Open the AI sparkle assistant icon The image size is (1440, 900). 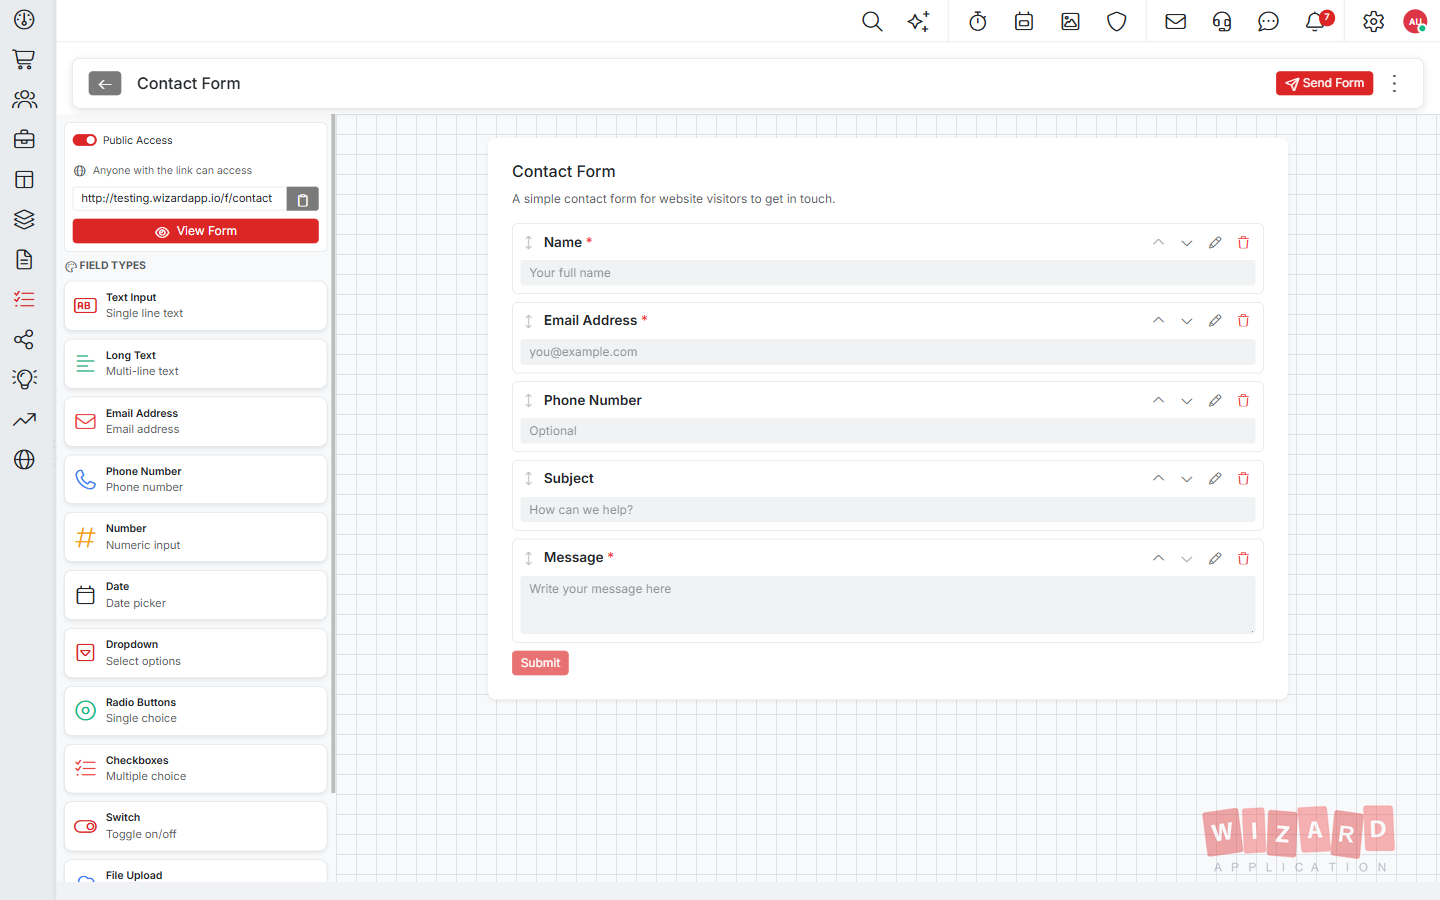point(918,21)
